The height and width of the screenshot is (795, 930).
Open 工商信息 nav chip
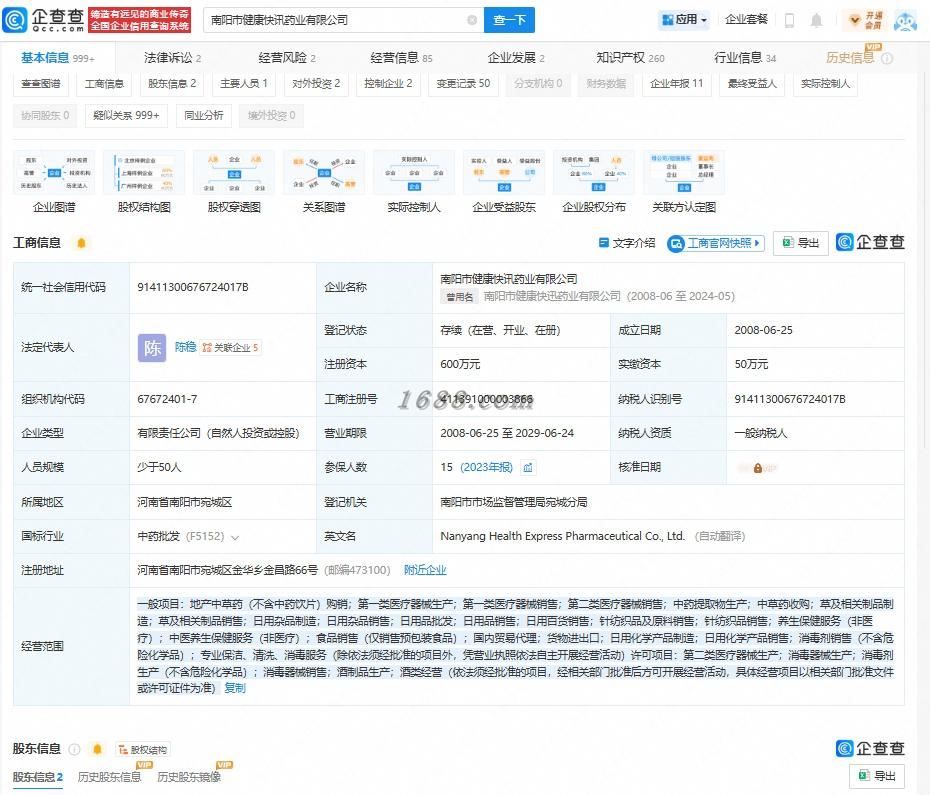[104, 84]
